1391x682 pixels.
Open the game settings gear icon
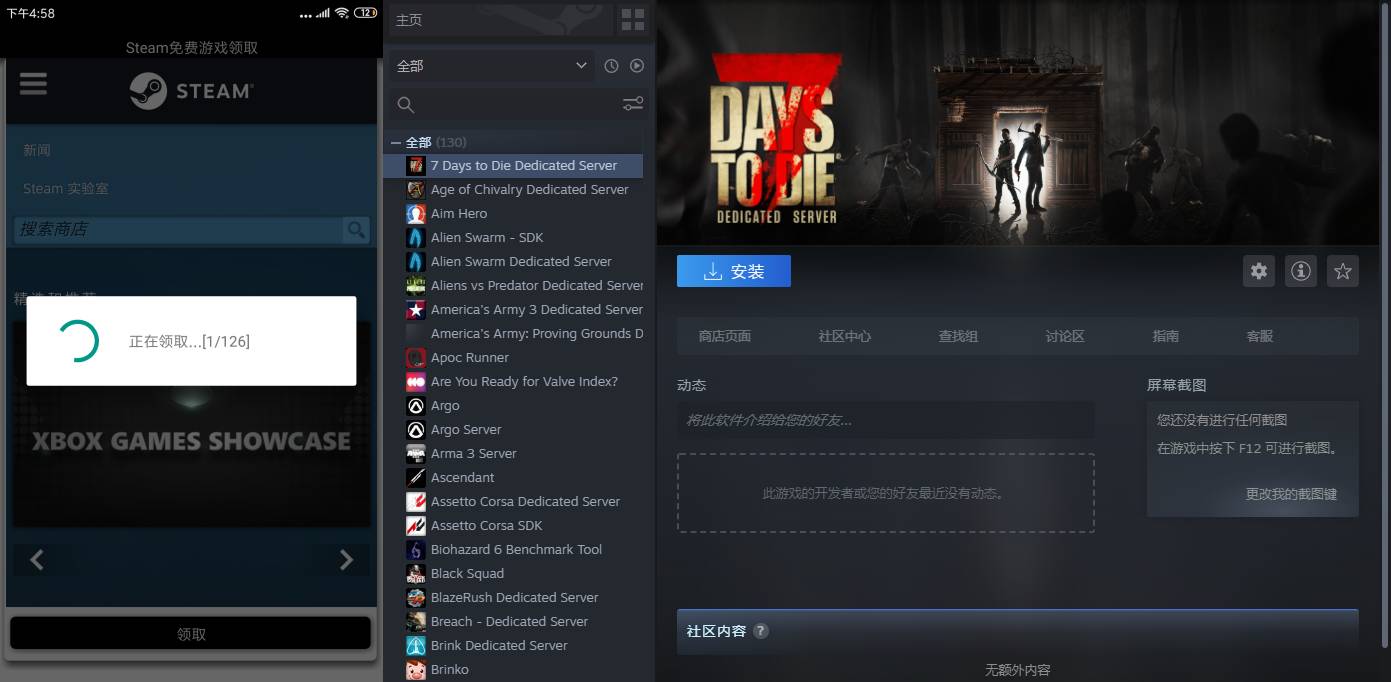[x=1258, y=270]
